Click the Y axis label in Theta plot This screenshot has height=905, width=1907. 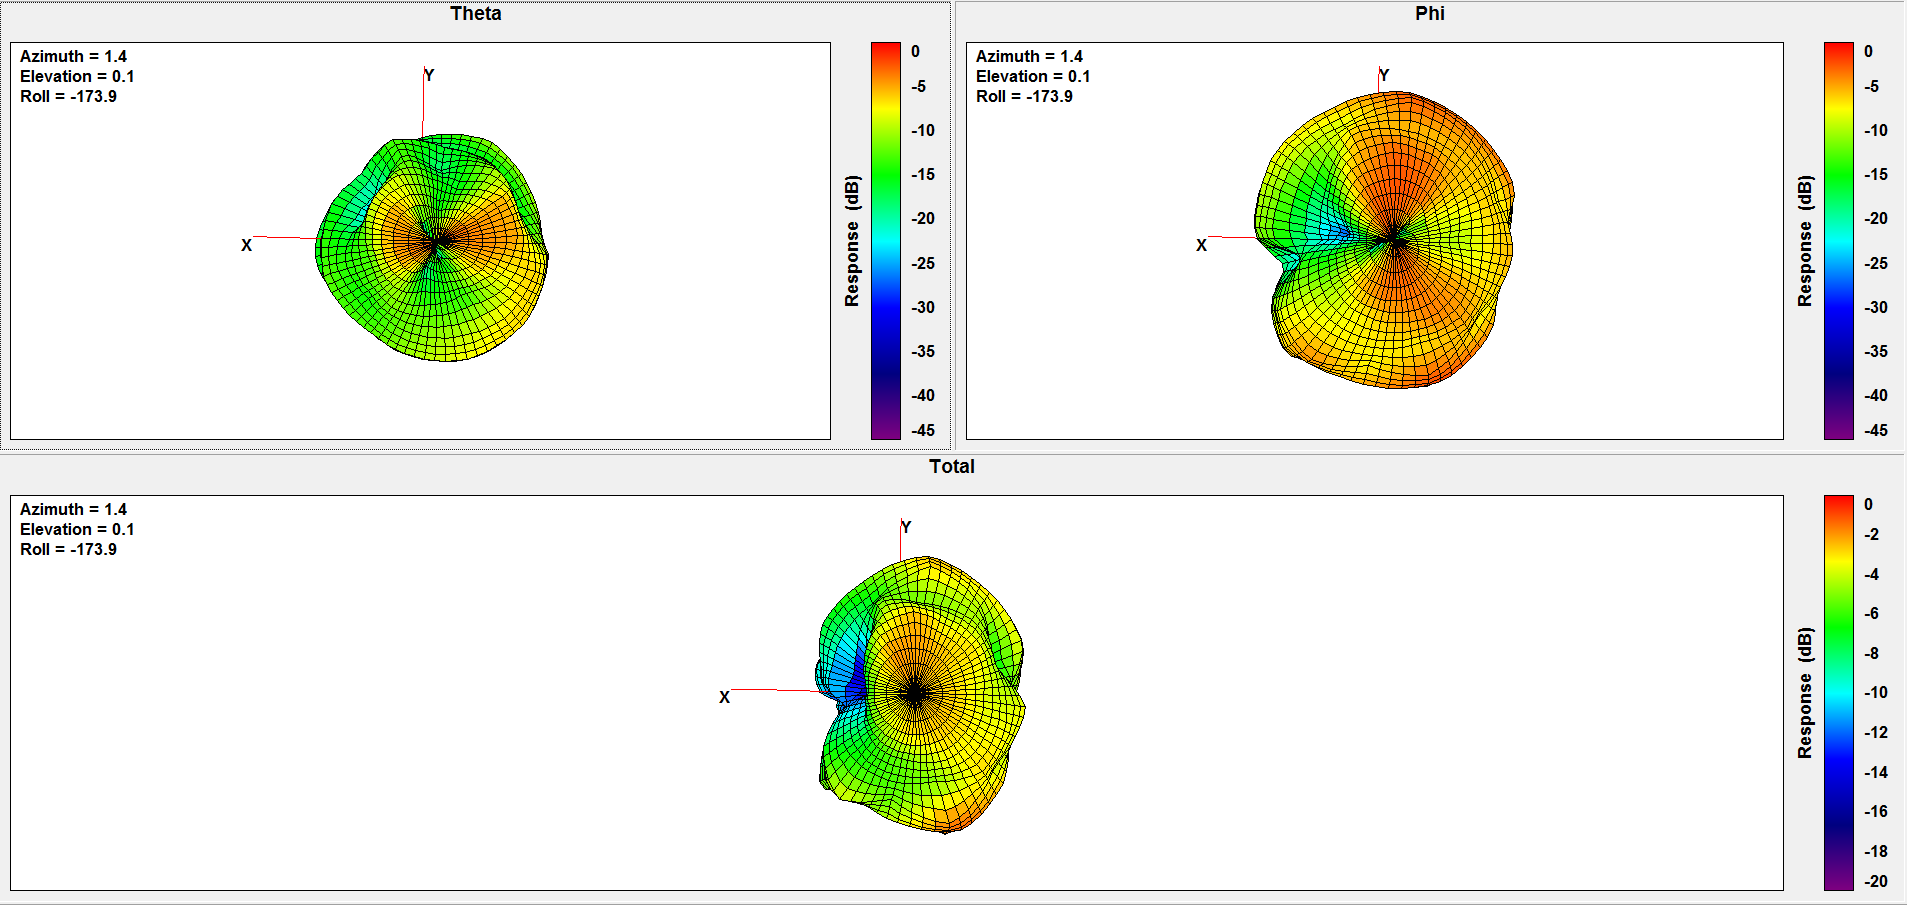pyautogui.click(x=429, y=75)
